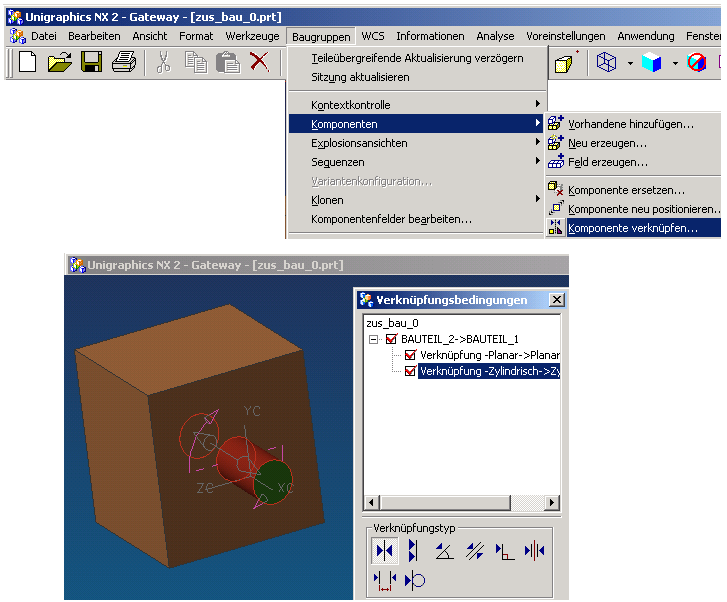Viewport: 727px width, 602px height.
Task: Open the Datei menu
Action: (x=44, y=36)
